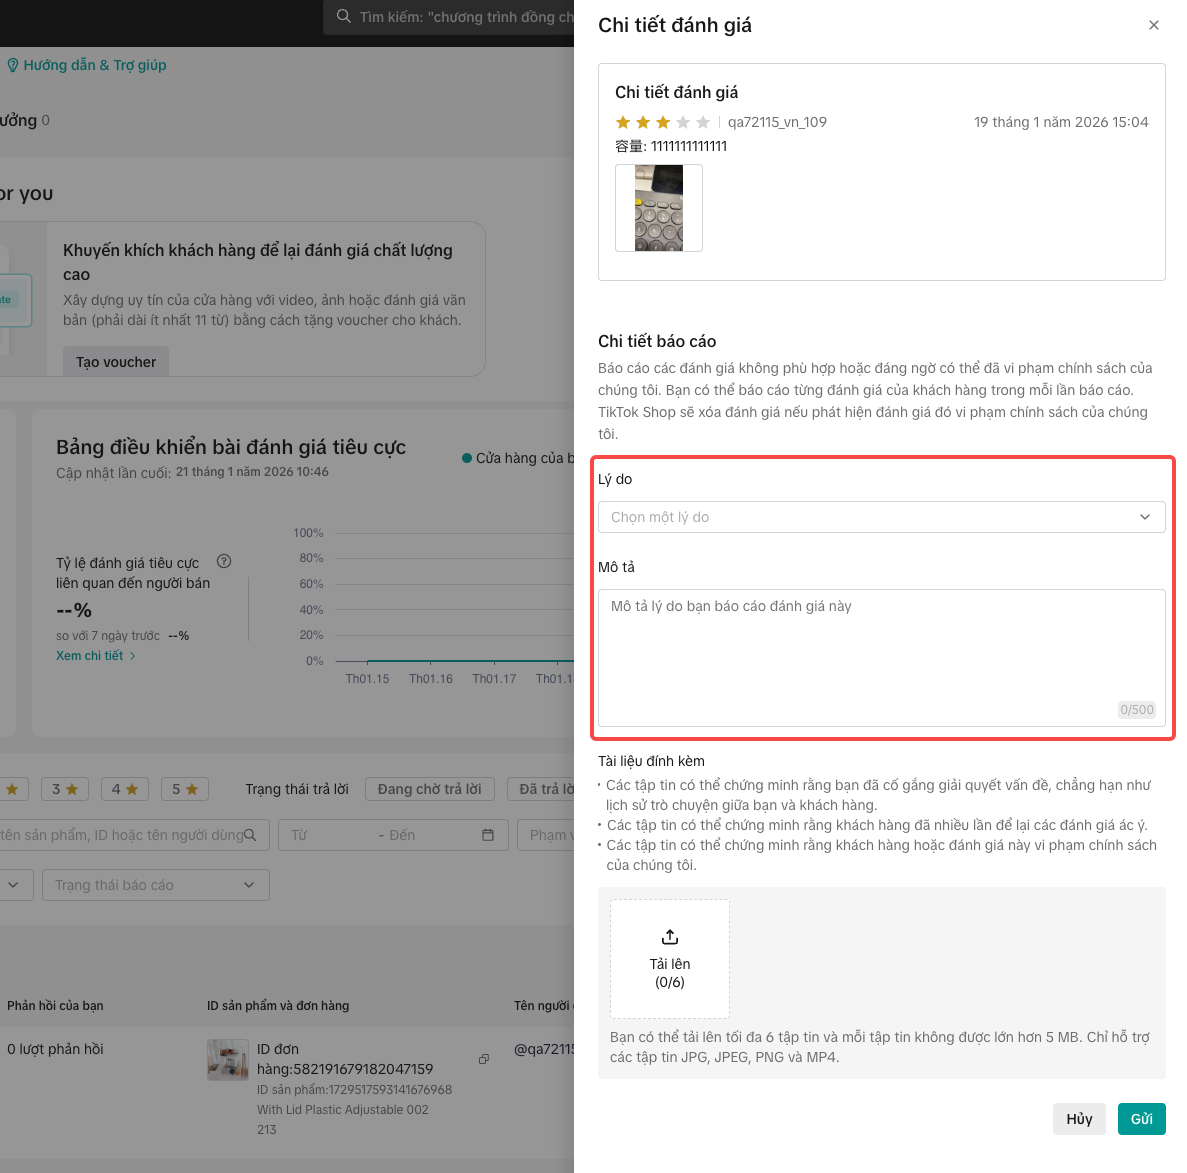Filter reviews by 3 stars
Viewport: 1187px width, 1173px height.
coord(64,789)
